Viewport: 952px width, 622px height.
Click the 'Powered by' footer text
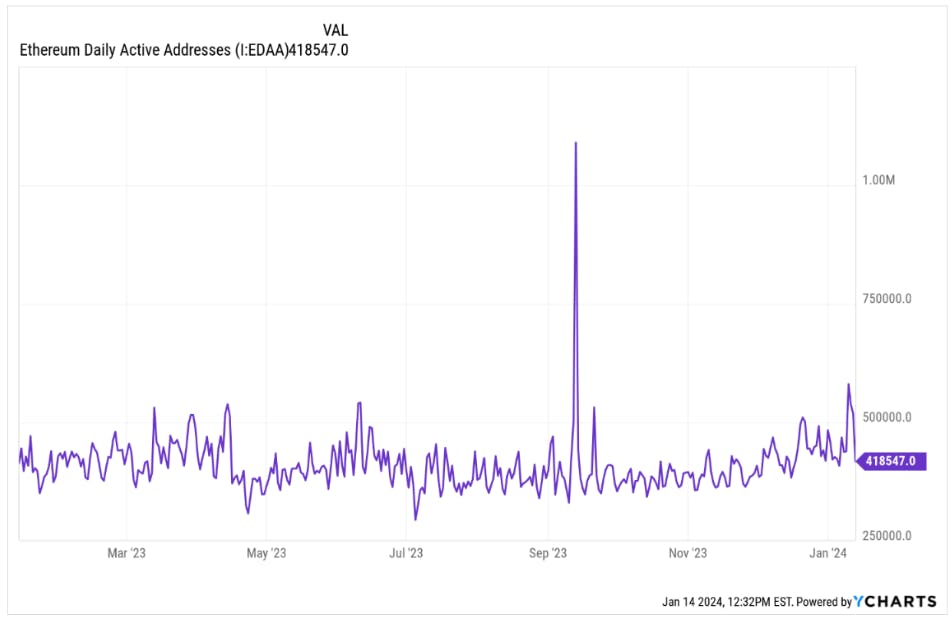click(816, 602)
